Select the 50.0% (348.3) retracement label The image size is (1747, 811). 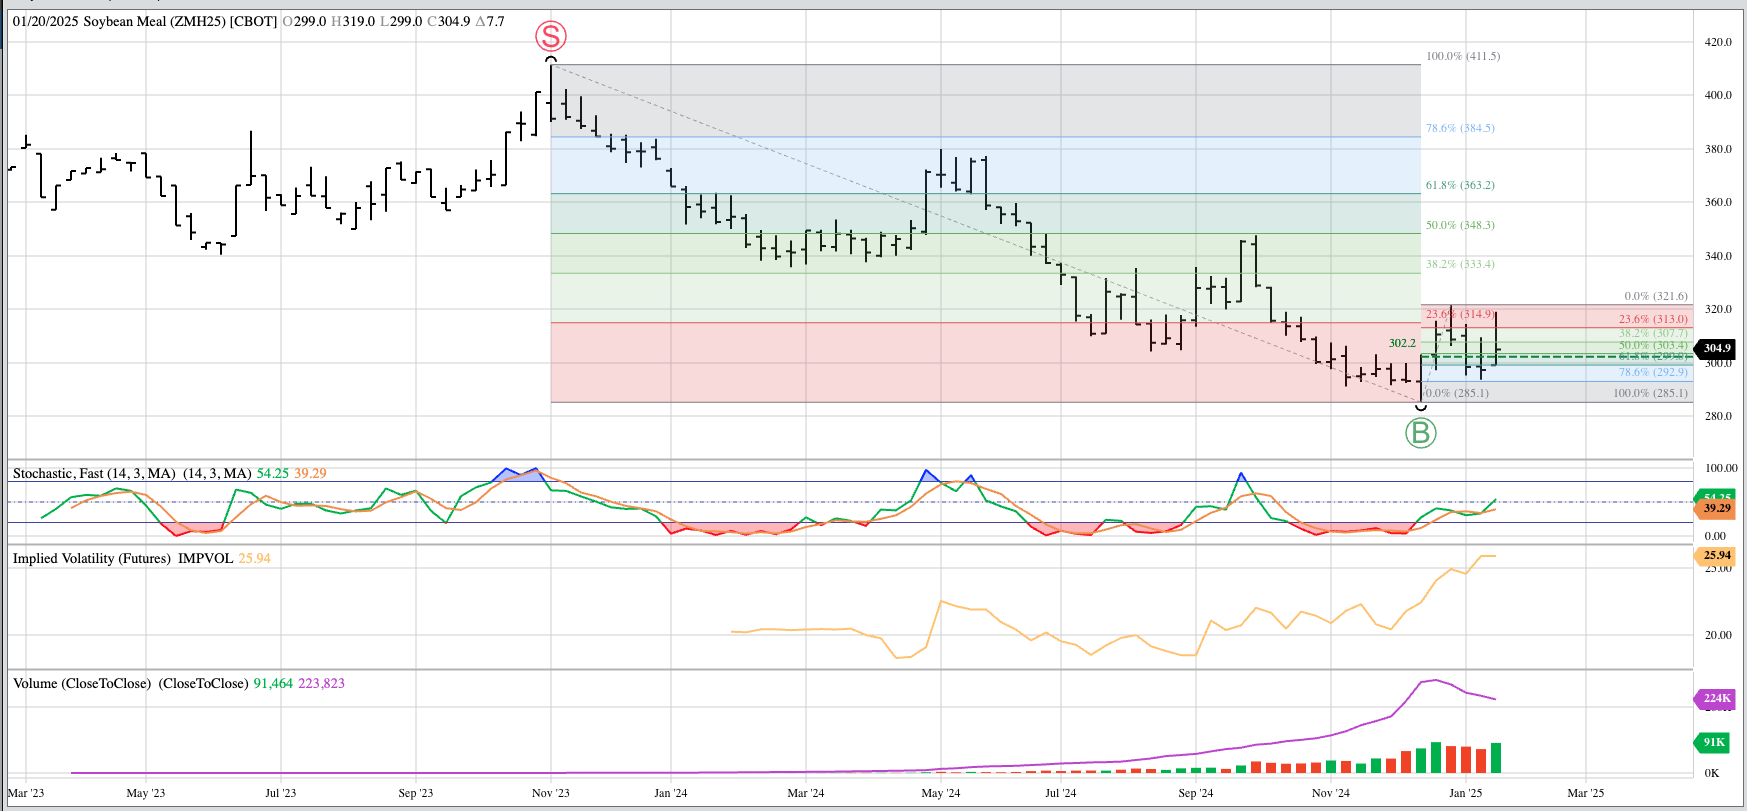[1460, 225]
